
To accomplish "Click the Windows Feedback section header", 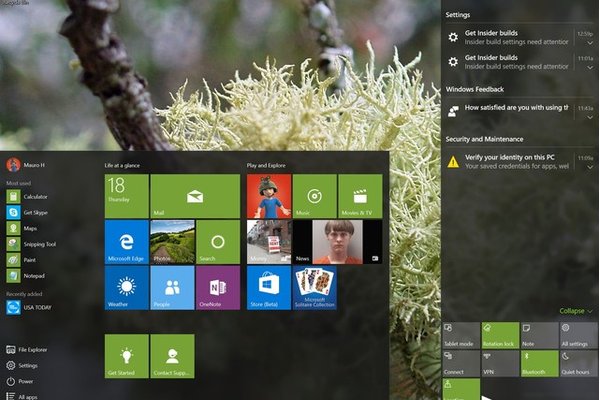I will tap(474, 89).
